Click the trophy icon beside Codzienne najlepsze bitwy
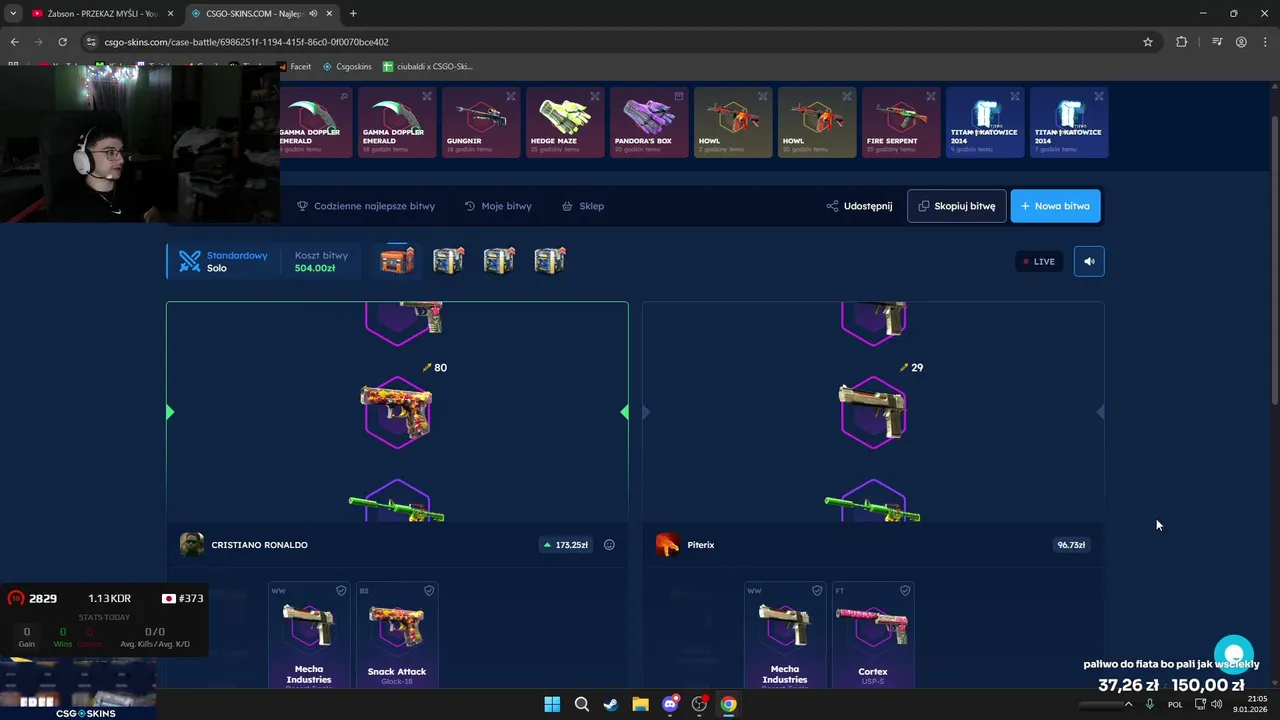The image size is (1280, 720). click(x=302, y=206)
